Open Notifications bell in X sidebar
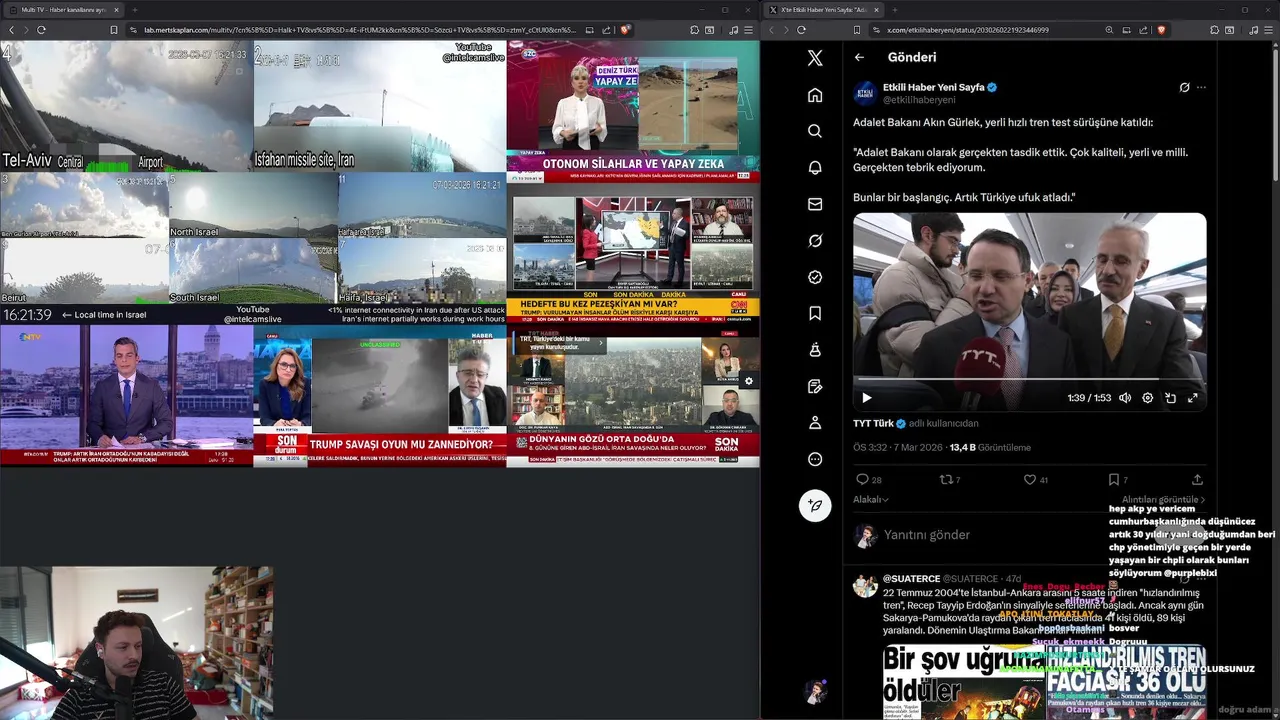Screen dimensions: 1280x720 click(815, 168)
